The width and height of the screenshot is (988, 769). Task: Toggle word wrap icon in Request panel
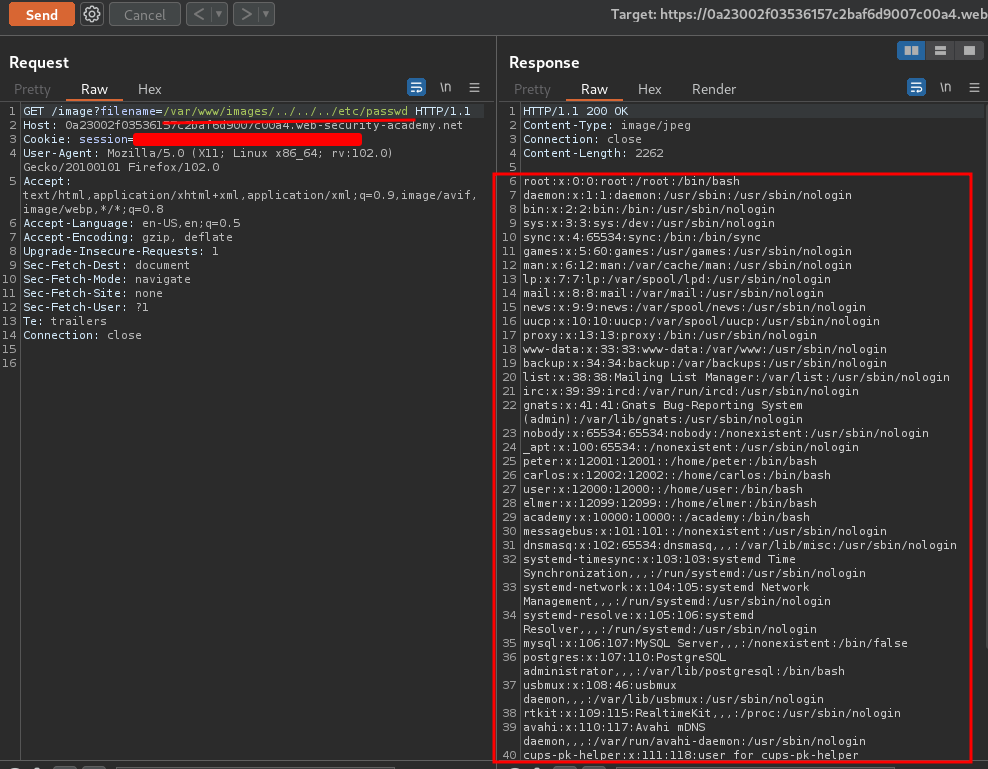(x=416, y=87)
